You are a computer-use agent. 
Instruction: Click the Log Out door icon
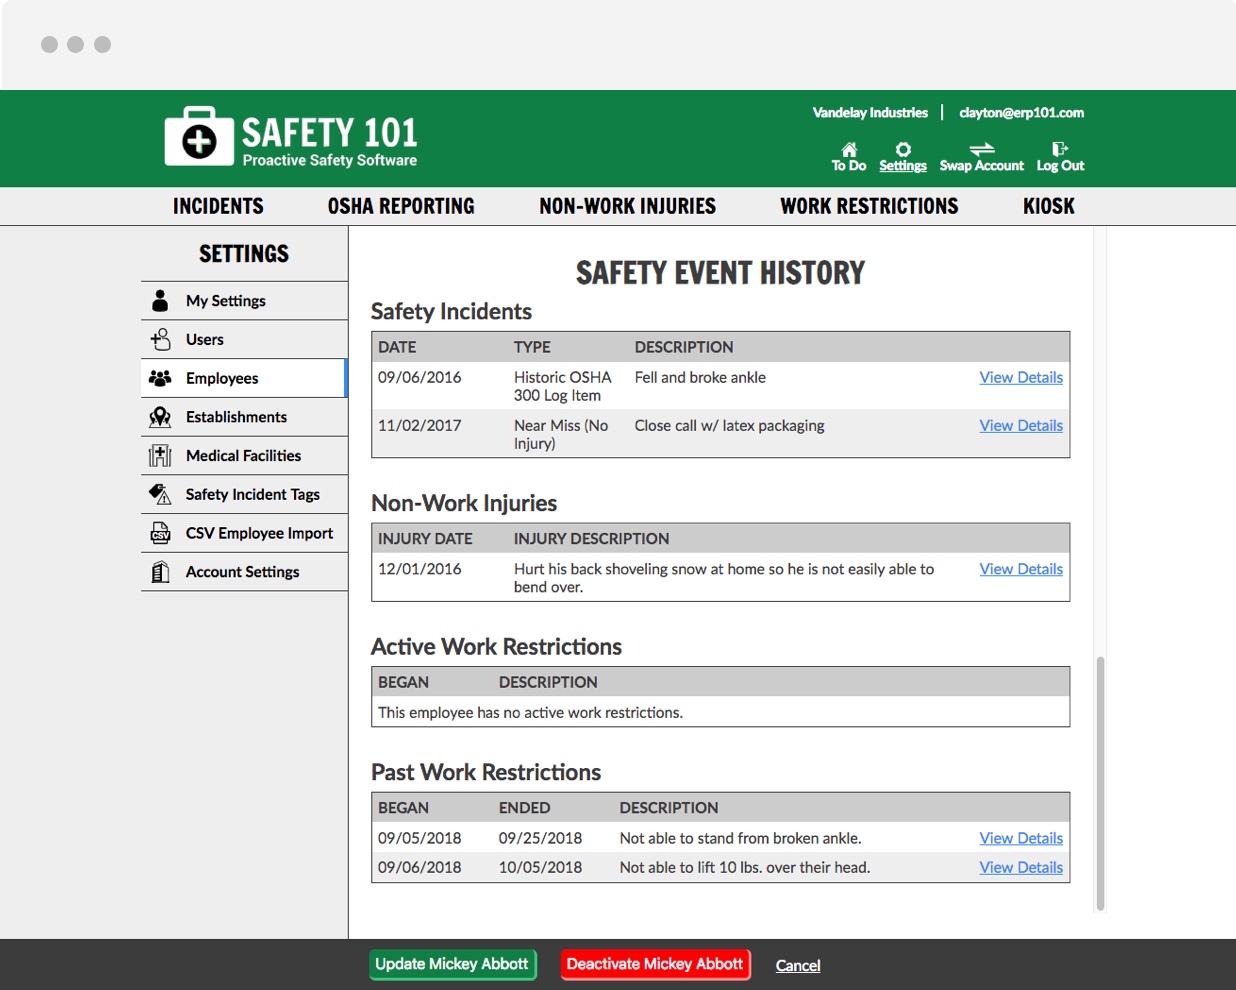(1060, 149)
